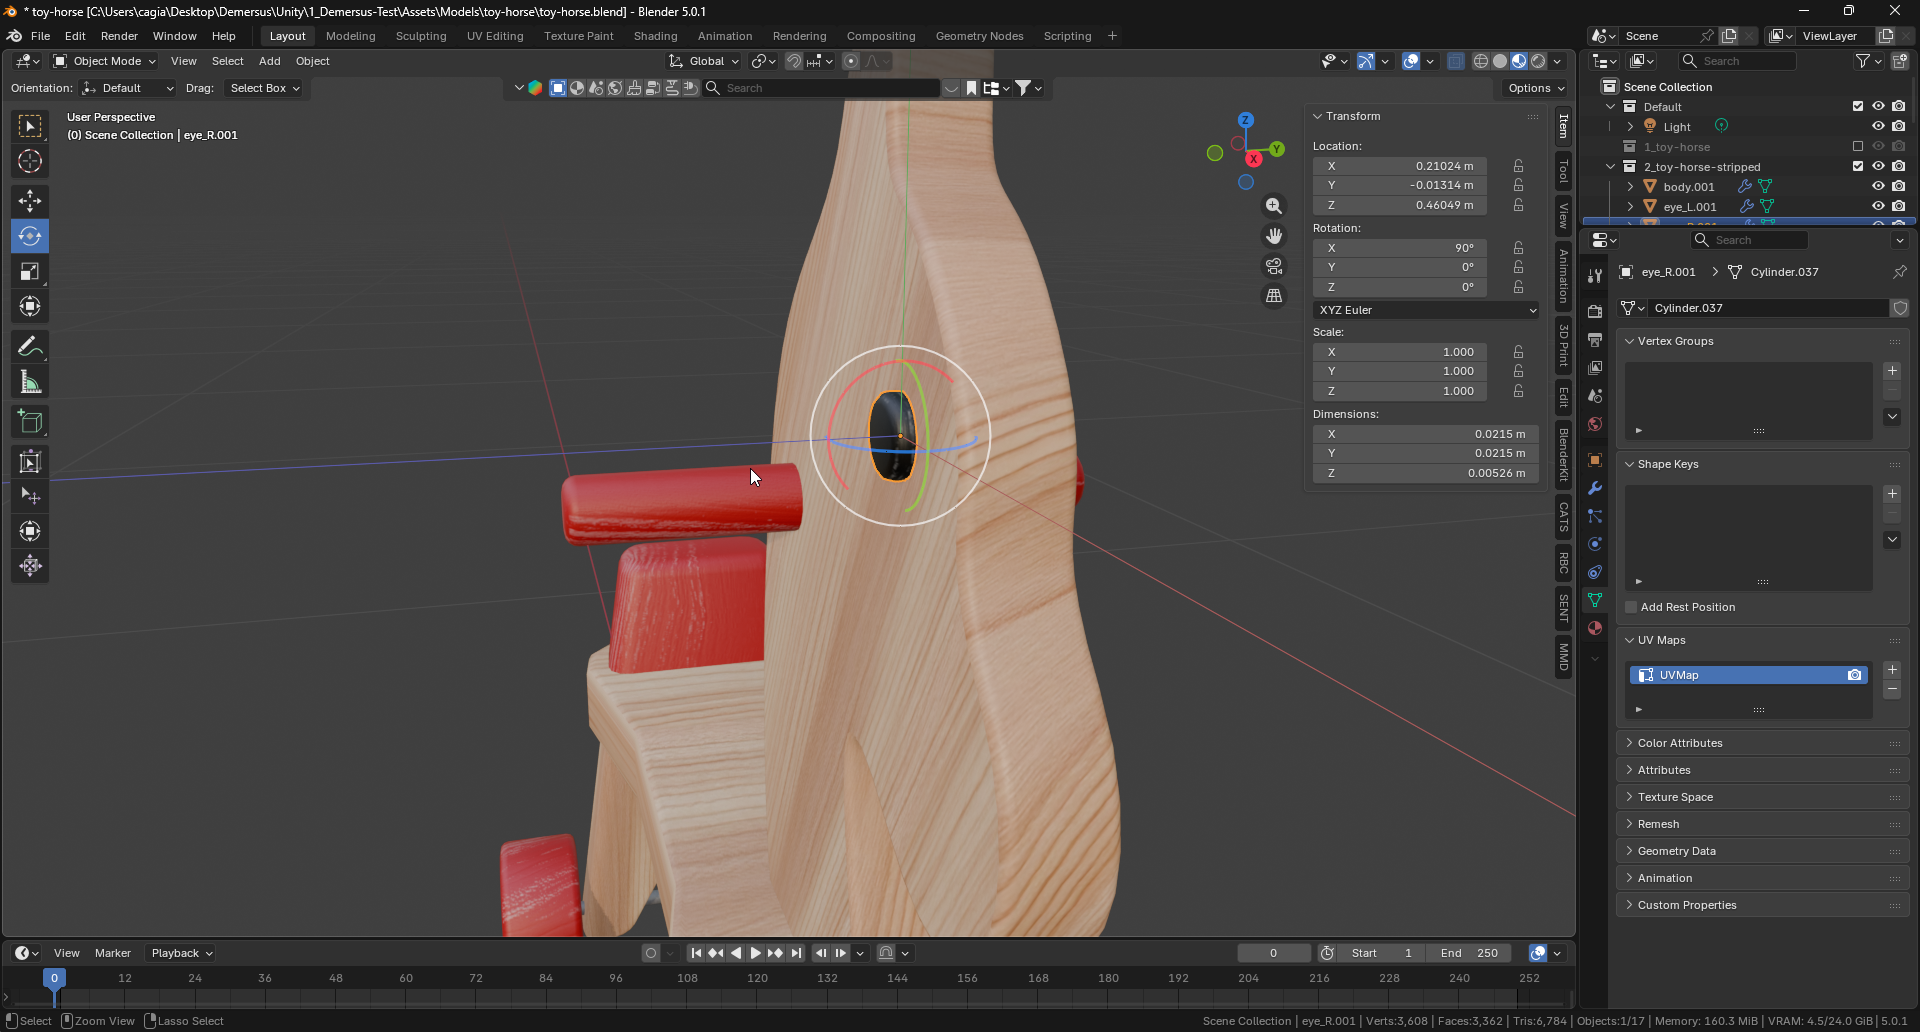Choose the Move tool
1920x1032 pixels.
tap(30, 201)
